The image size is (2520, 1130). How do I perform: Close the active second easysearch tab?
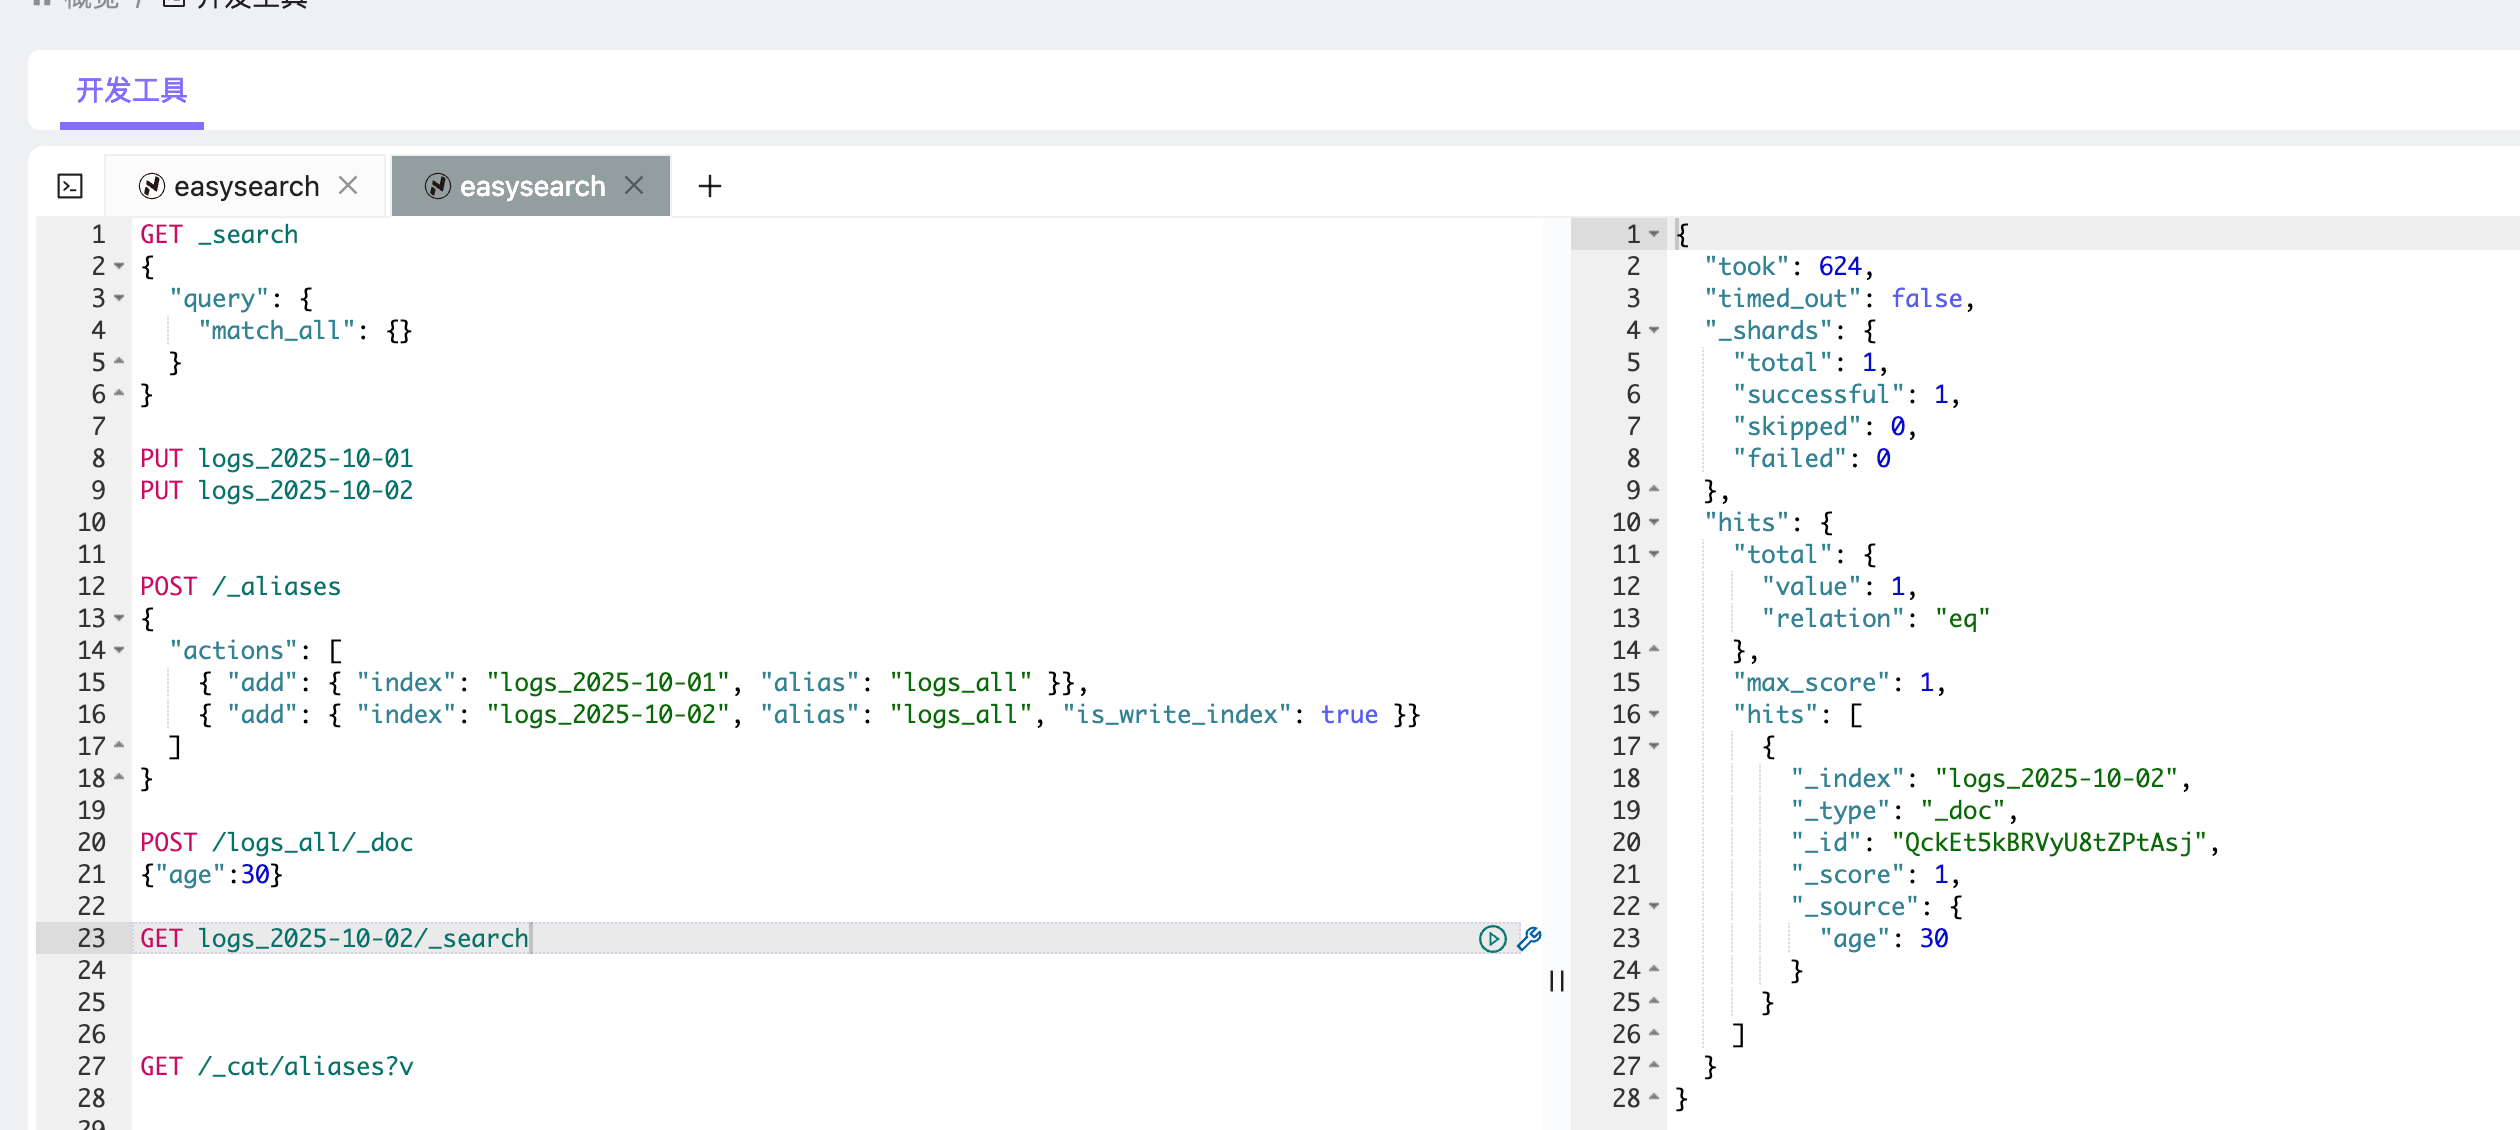pos(634,185)
